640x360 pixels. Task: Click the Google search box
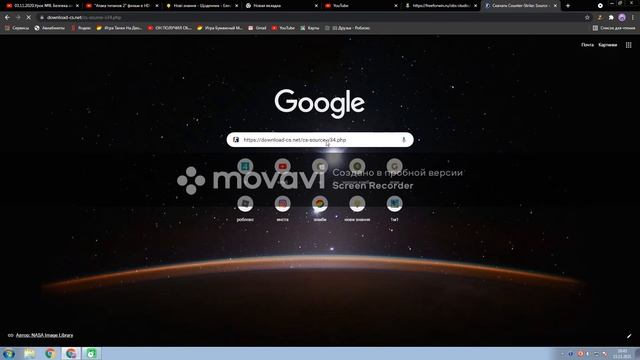pos(320,140)
